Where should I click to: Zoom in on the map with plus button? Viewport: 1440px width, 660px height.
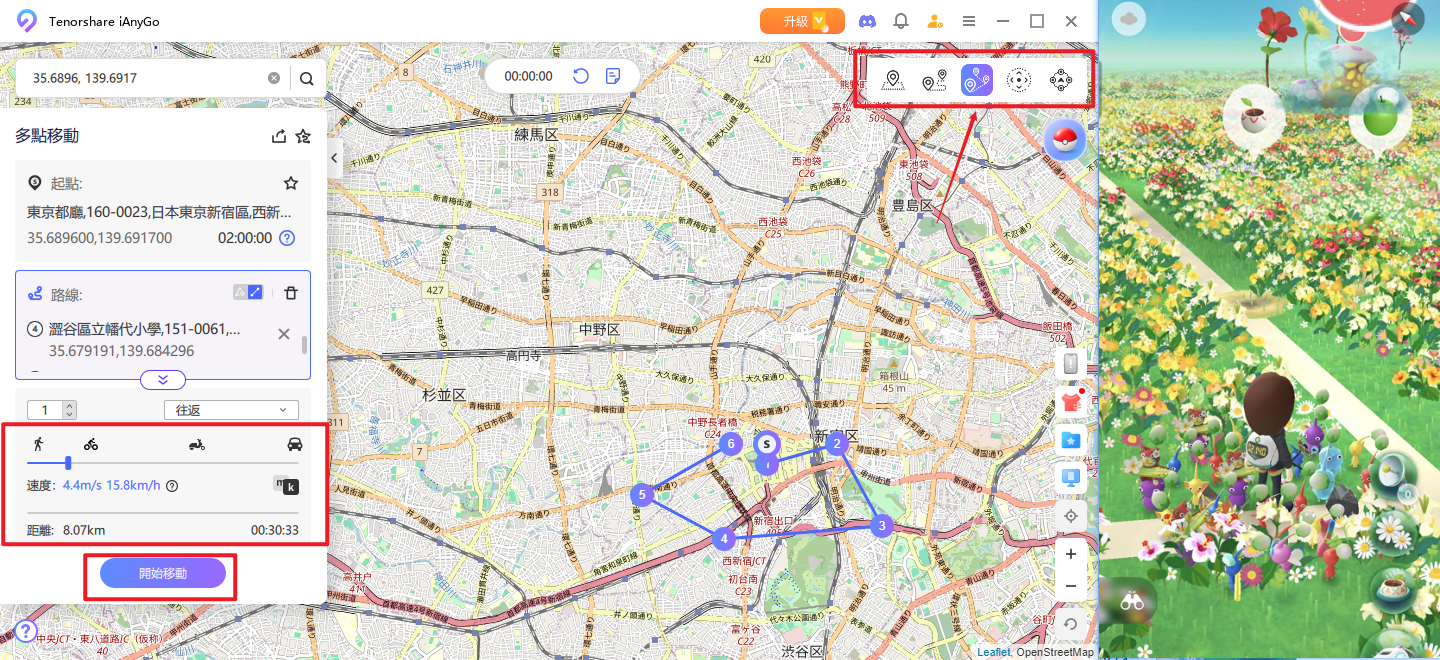pyautogui.click(x=1071, y=554)
